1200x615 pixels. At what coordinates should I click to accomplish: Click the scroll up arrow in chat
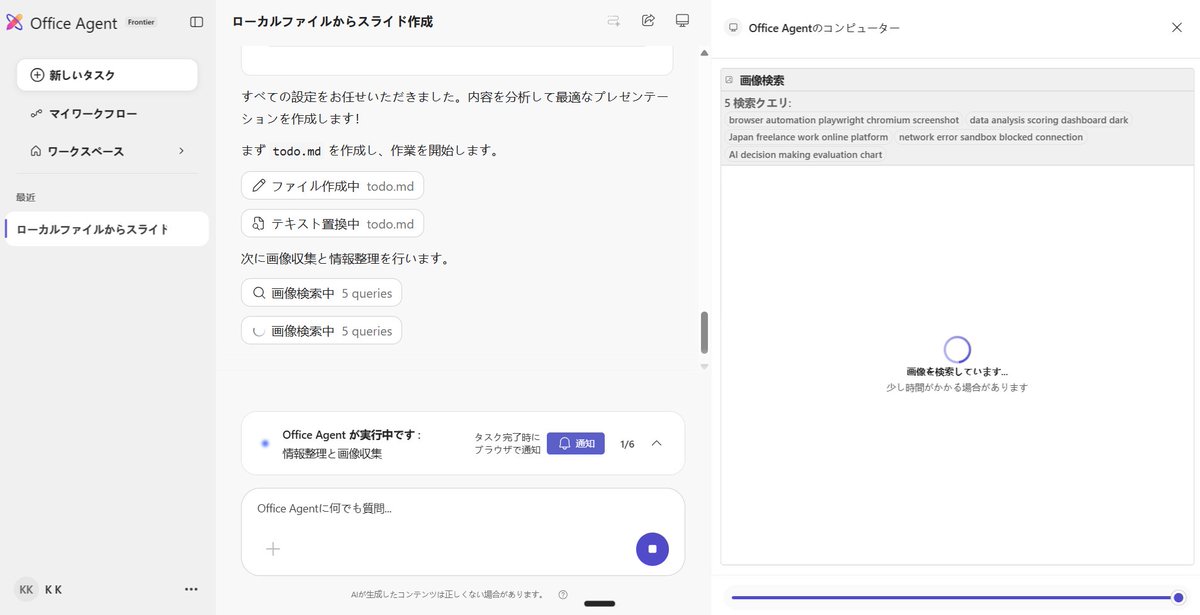click(x=704, y=52)
